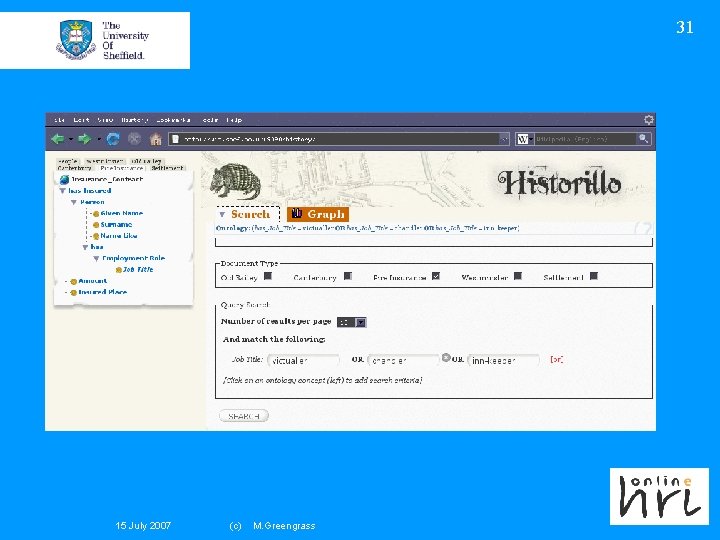This screenshot has width=720, height=540.
Task: Select the Canterbury ontology tab
Action: [x=74, y=168]
